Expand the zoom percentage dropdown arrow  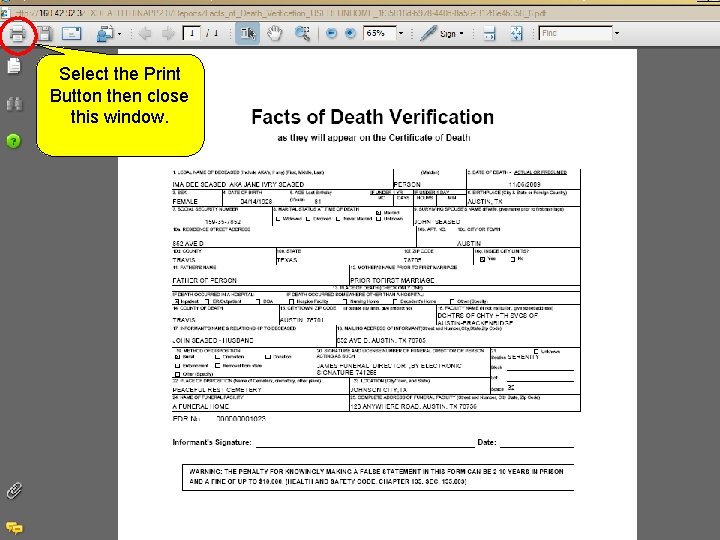click(401, 33)
